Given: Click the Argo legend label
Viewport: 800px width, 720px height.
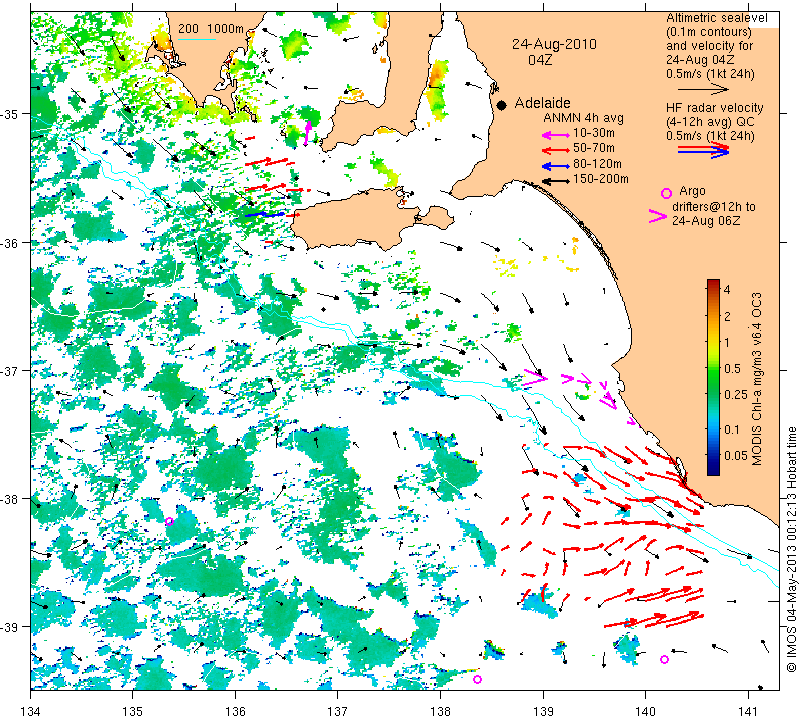Looking at the screenshot, I should pos(692,191).
